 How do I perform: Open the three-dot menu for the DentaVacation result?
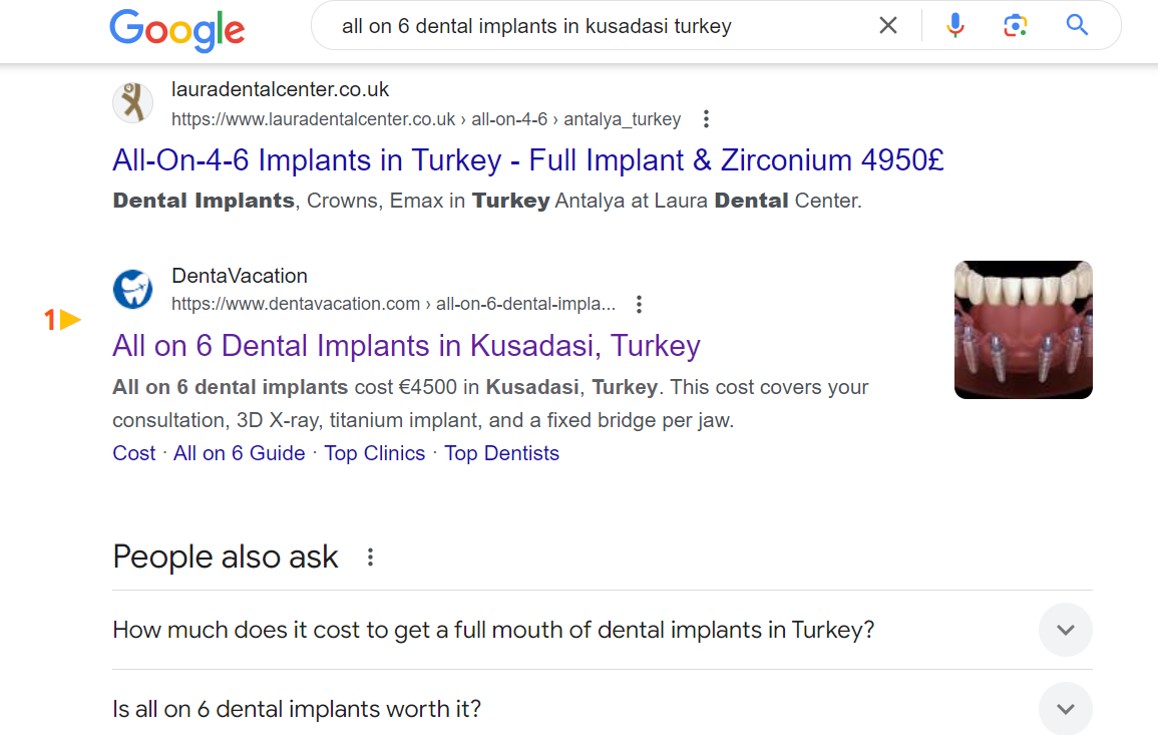tap(639, 304)
